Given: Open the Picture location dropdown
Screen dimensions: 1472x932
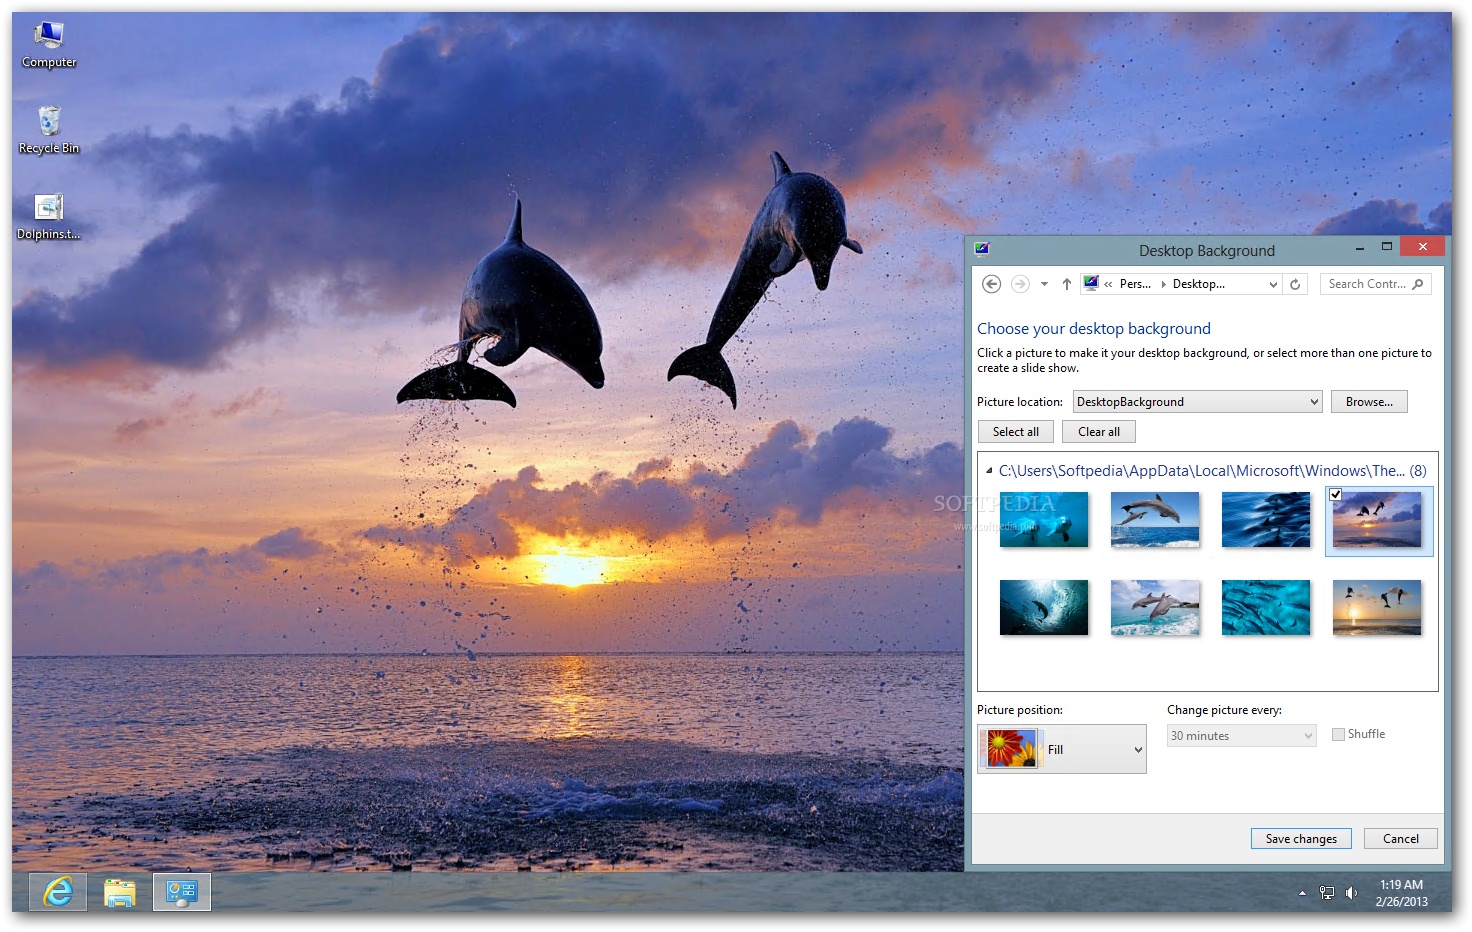Looking at the screenshot, I should click(1198, 402).
